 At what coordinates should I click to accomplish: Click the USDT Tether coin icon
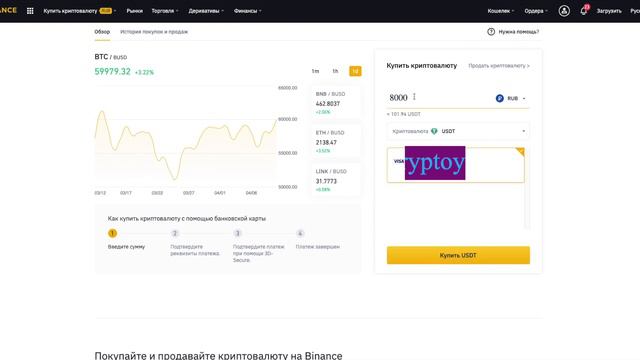[434, 131]
